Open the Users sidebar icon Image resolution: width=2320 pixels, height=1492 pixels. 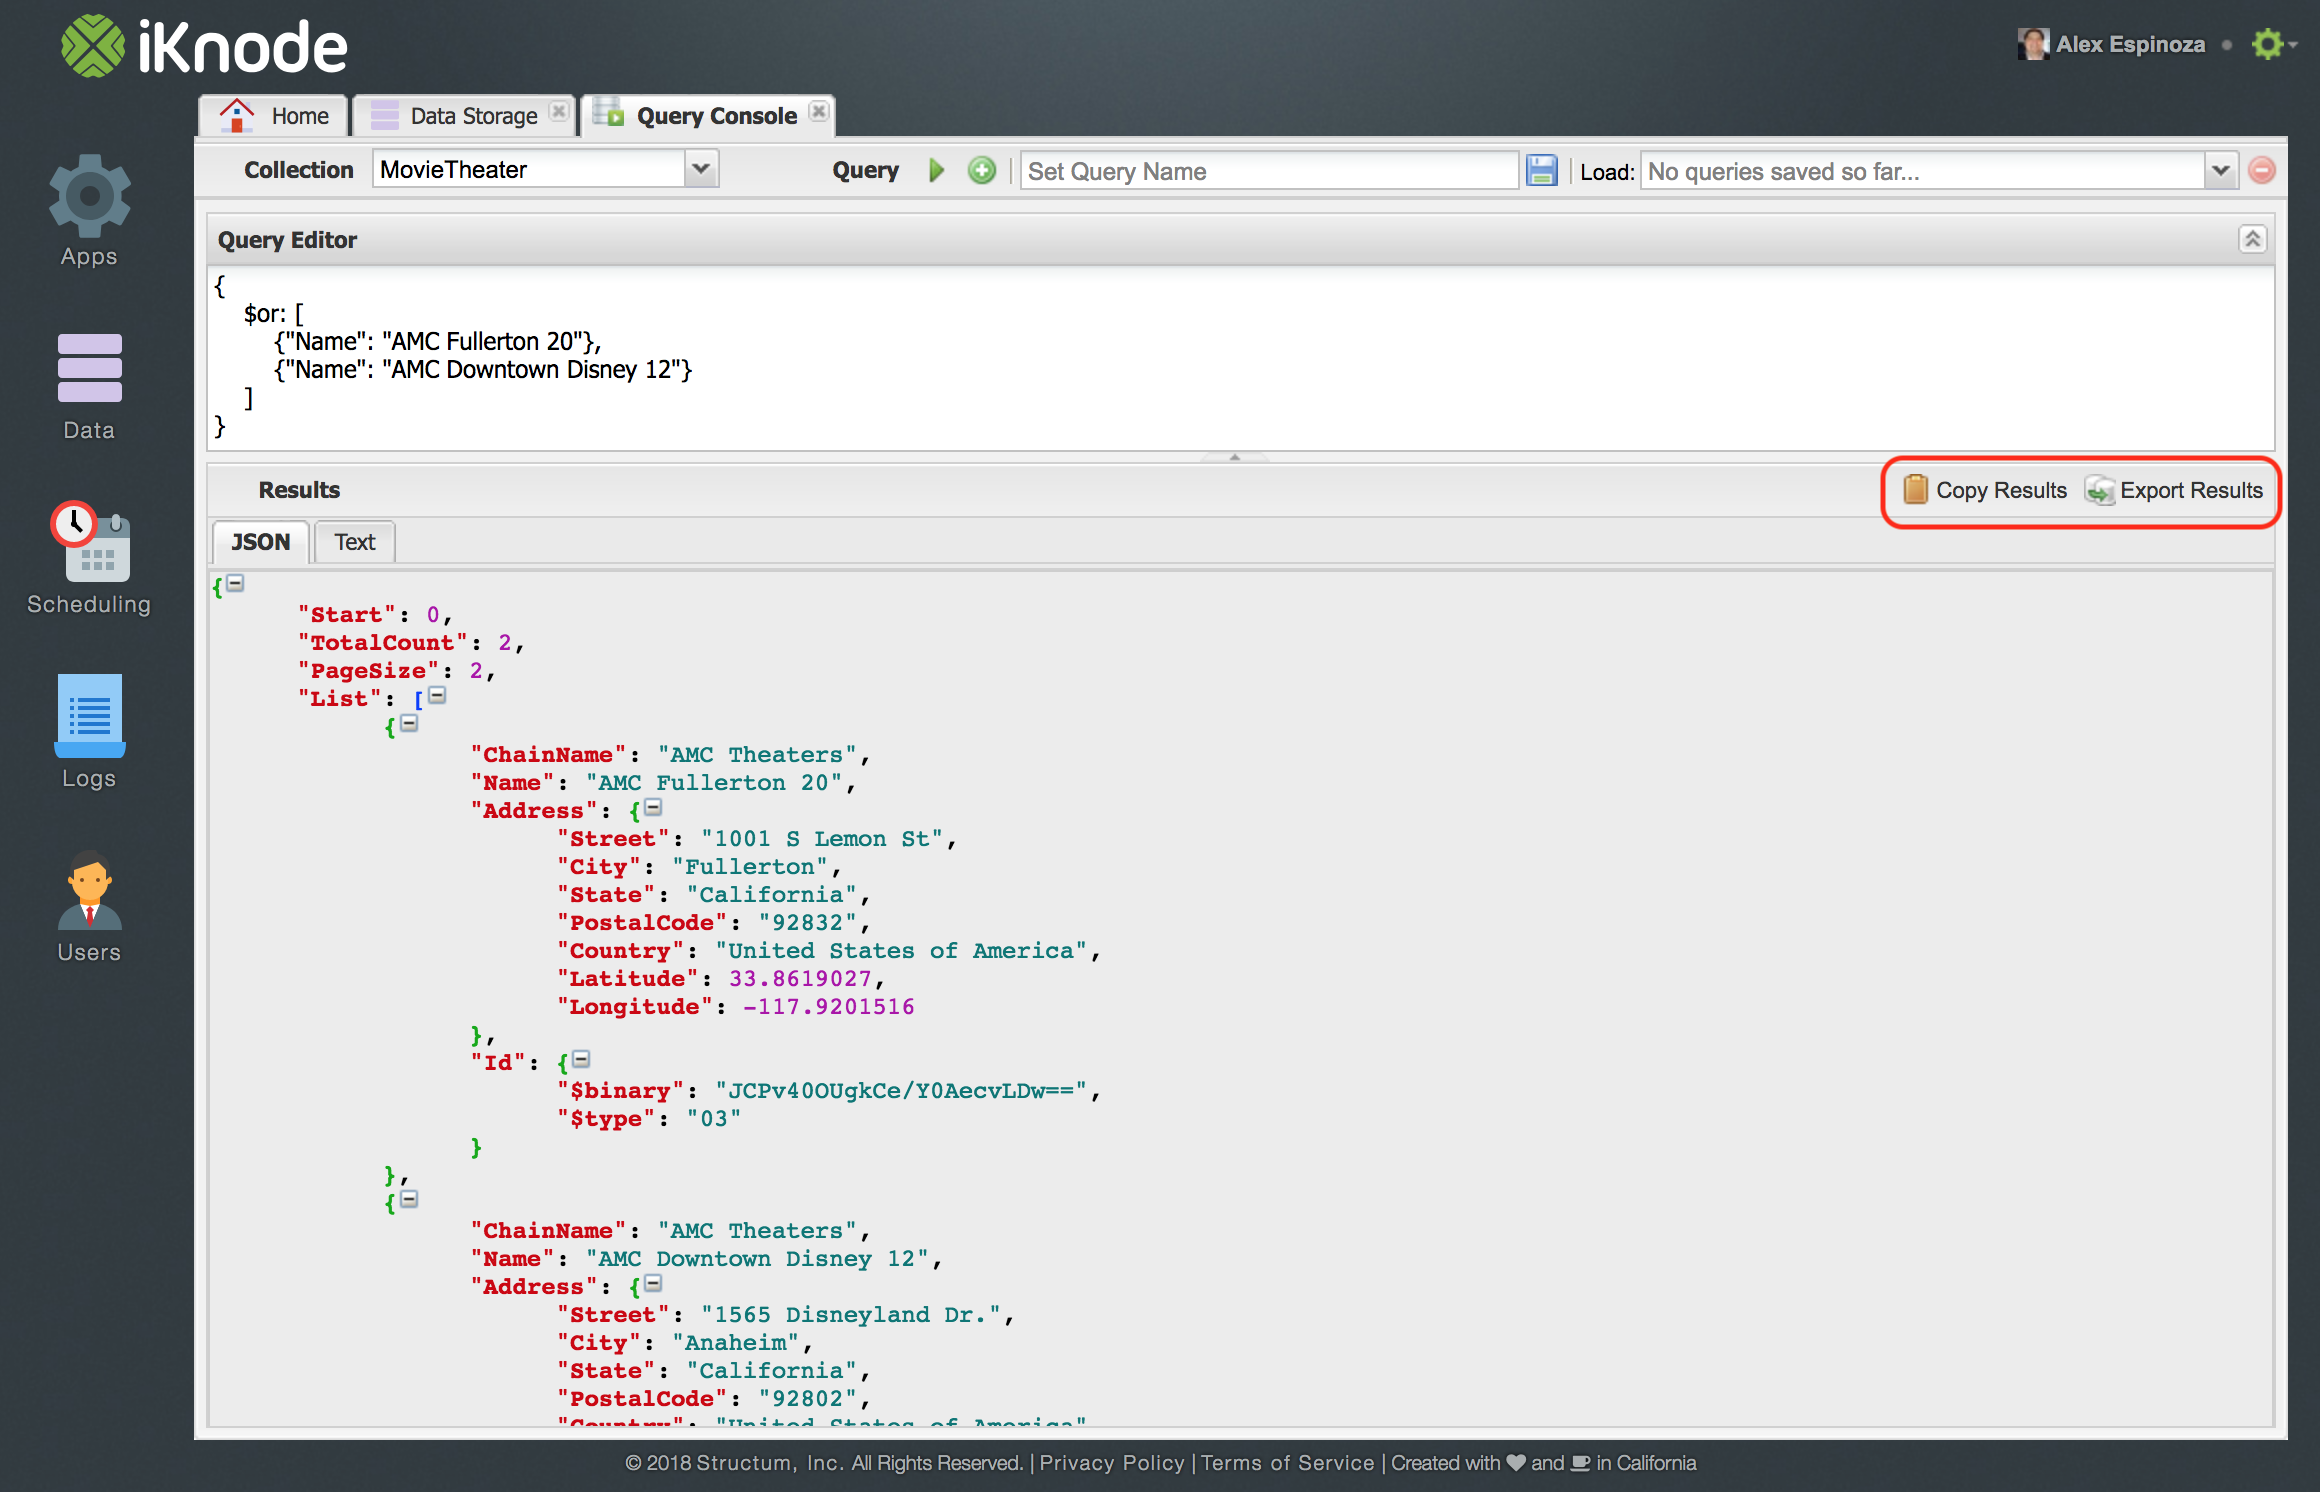tap(90, 890)
